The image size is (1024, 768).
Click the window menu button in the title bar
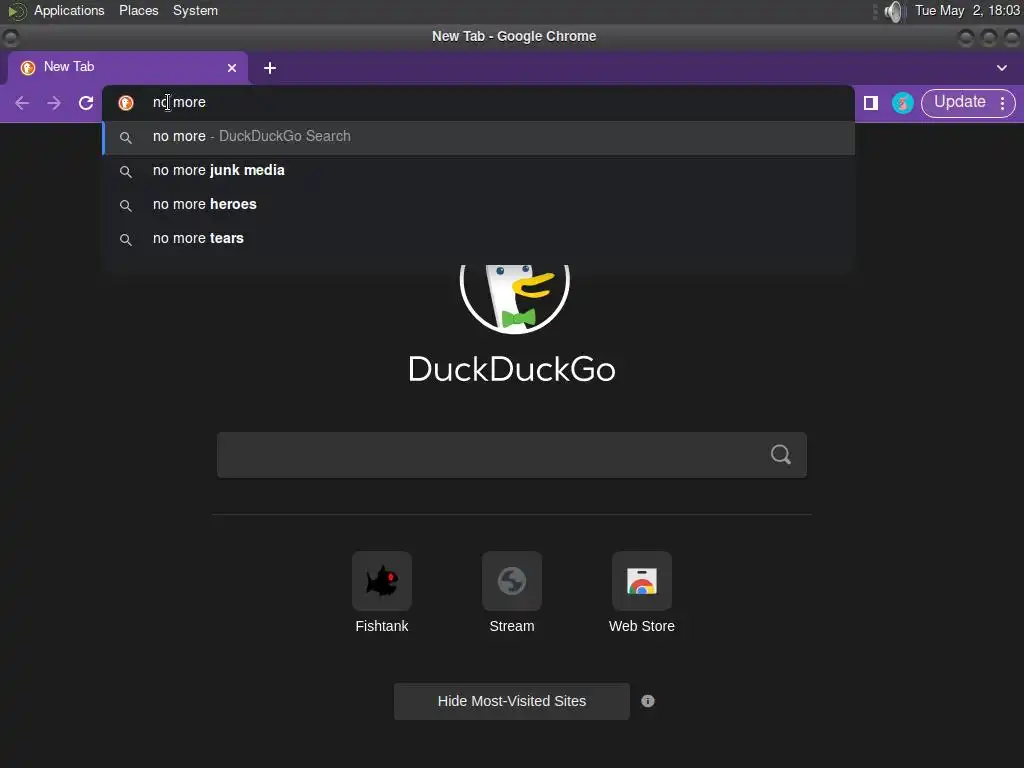(10, 38)
